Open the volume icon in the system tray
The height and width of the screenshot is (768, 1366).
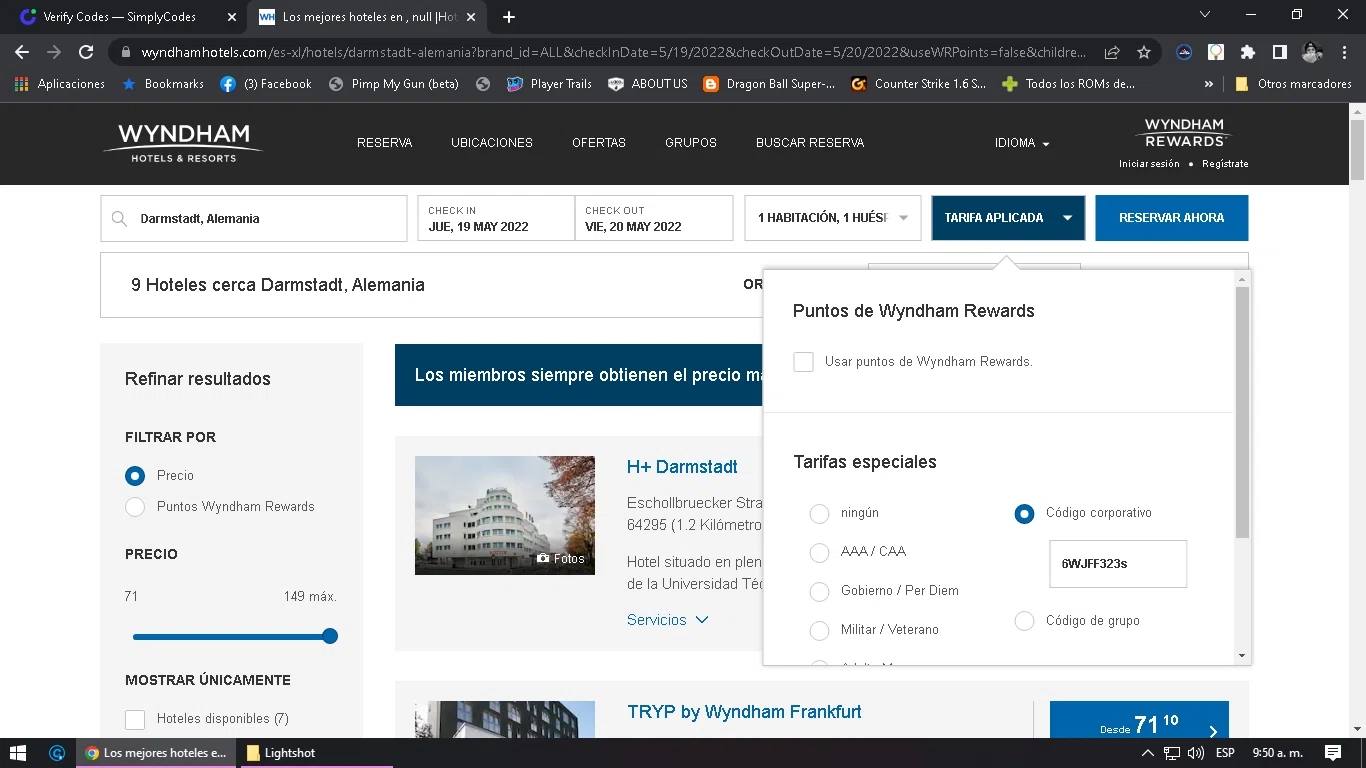coord(1196,753)
